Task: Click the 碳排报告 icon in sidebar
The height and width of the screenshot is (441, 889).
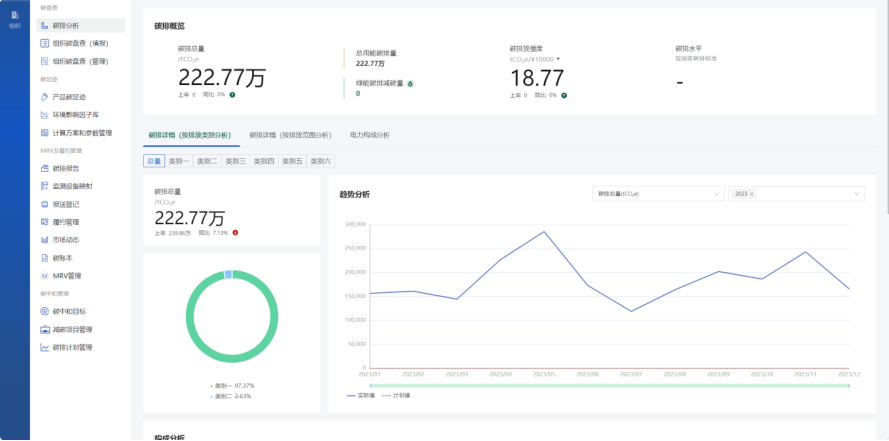Action: [x=44, y=168]
